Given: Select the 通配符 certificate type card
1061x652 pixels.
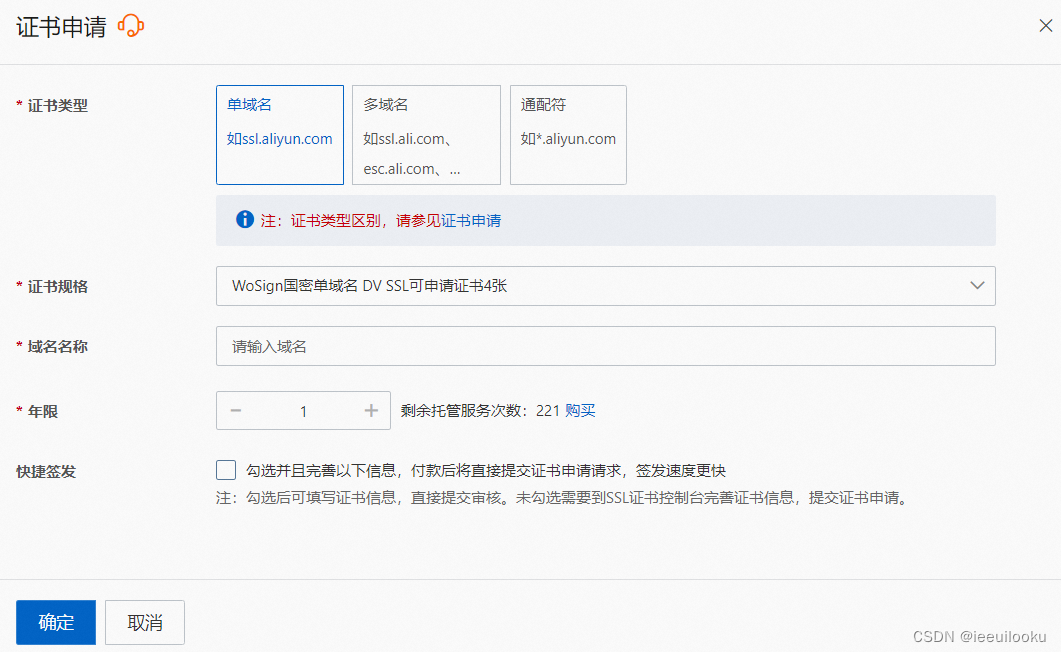Looking at the screenshot, I should (568, 135).
